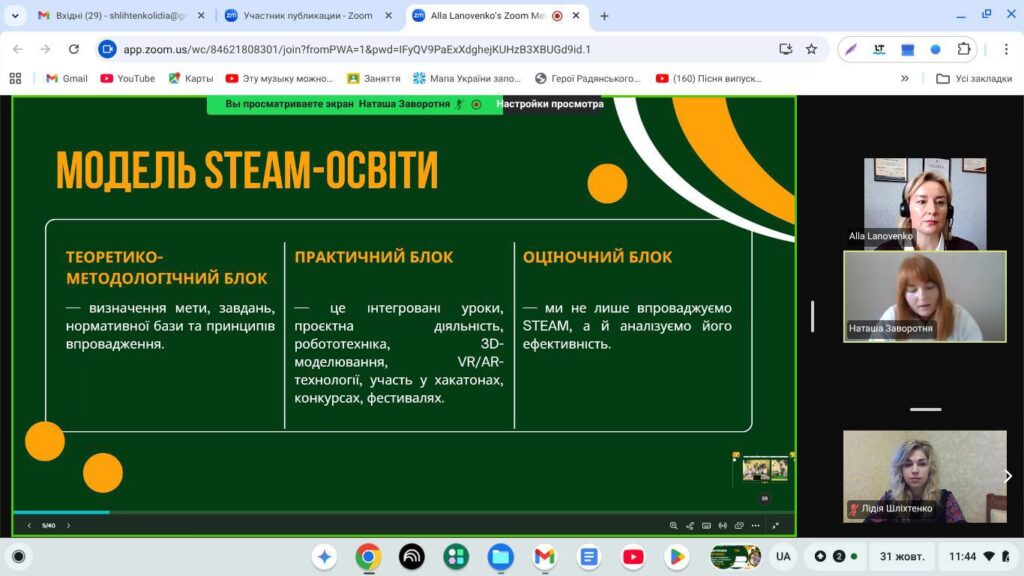1024x576 pixels.
Task: Open the presentation zoom magnifier tool
Action: pyautogui.click(x=674, y=525)
